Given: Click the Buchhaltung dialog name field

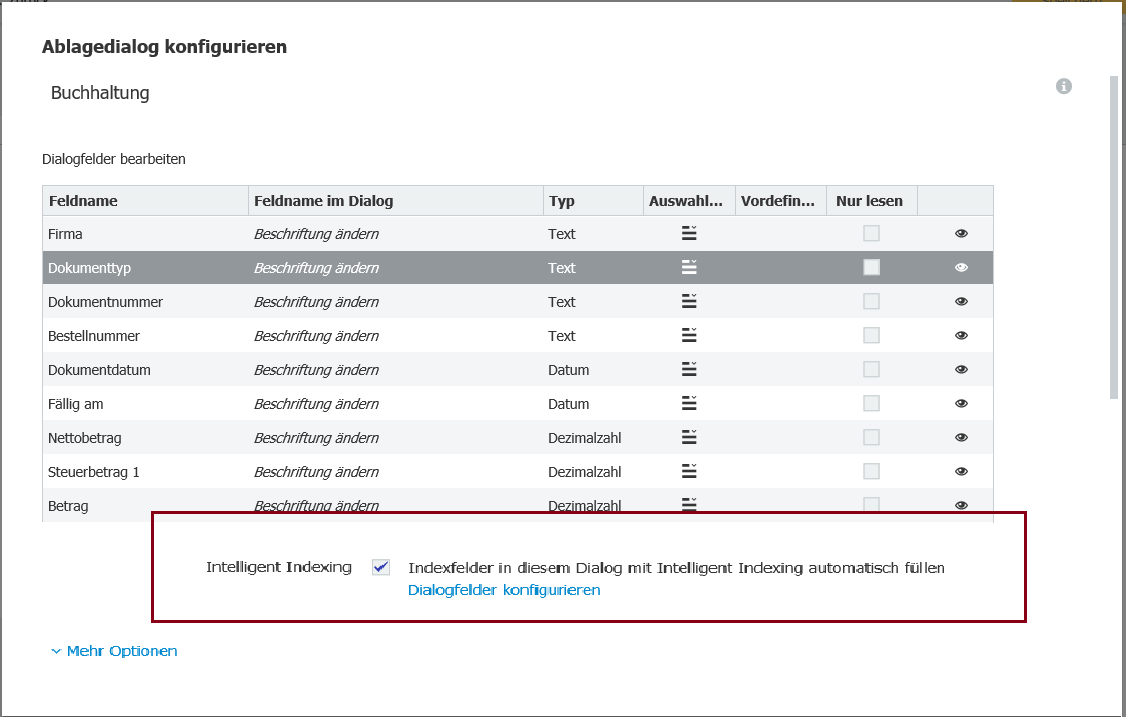Looking at the screenshot, I should point(100,92).
